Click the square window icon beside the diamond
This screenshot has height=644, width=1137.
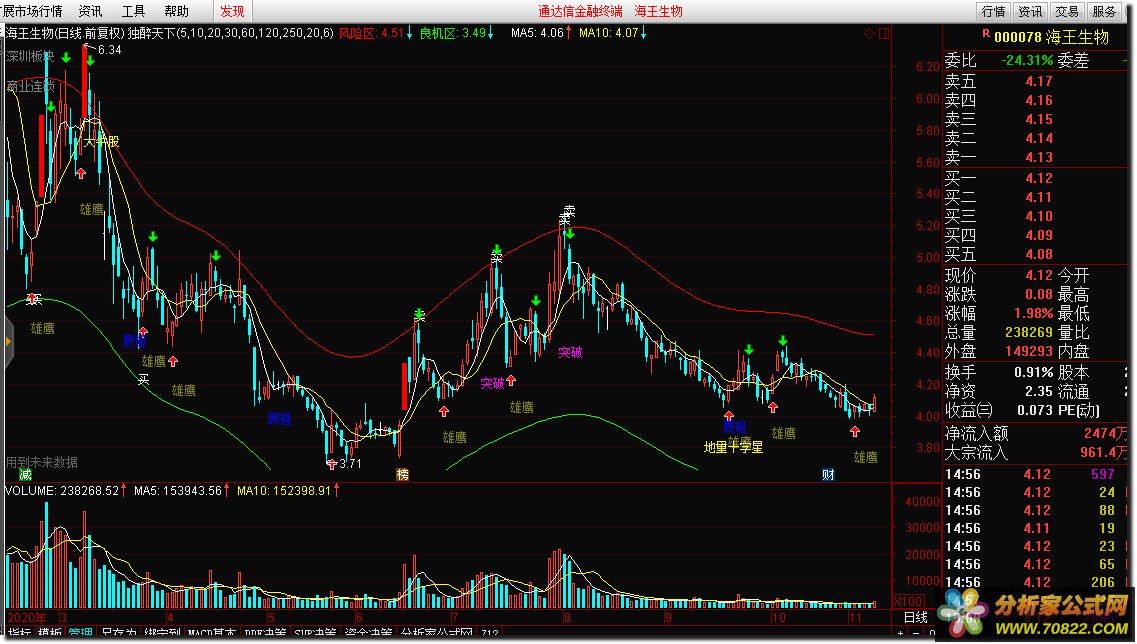point(884,33)
